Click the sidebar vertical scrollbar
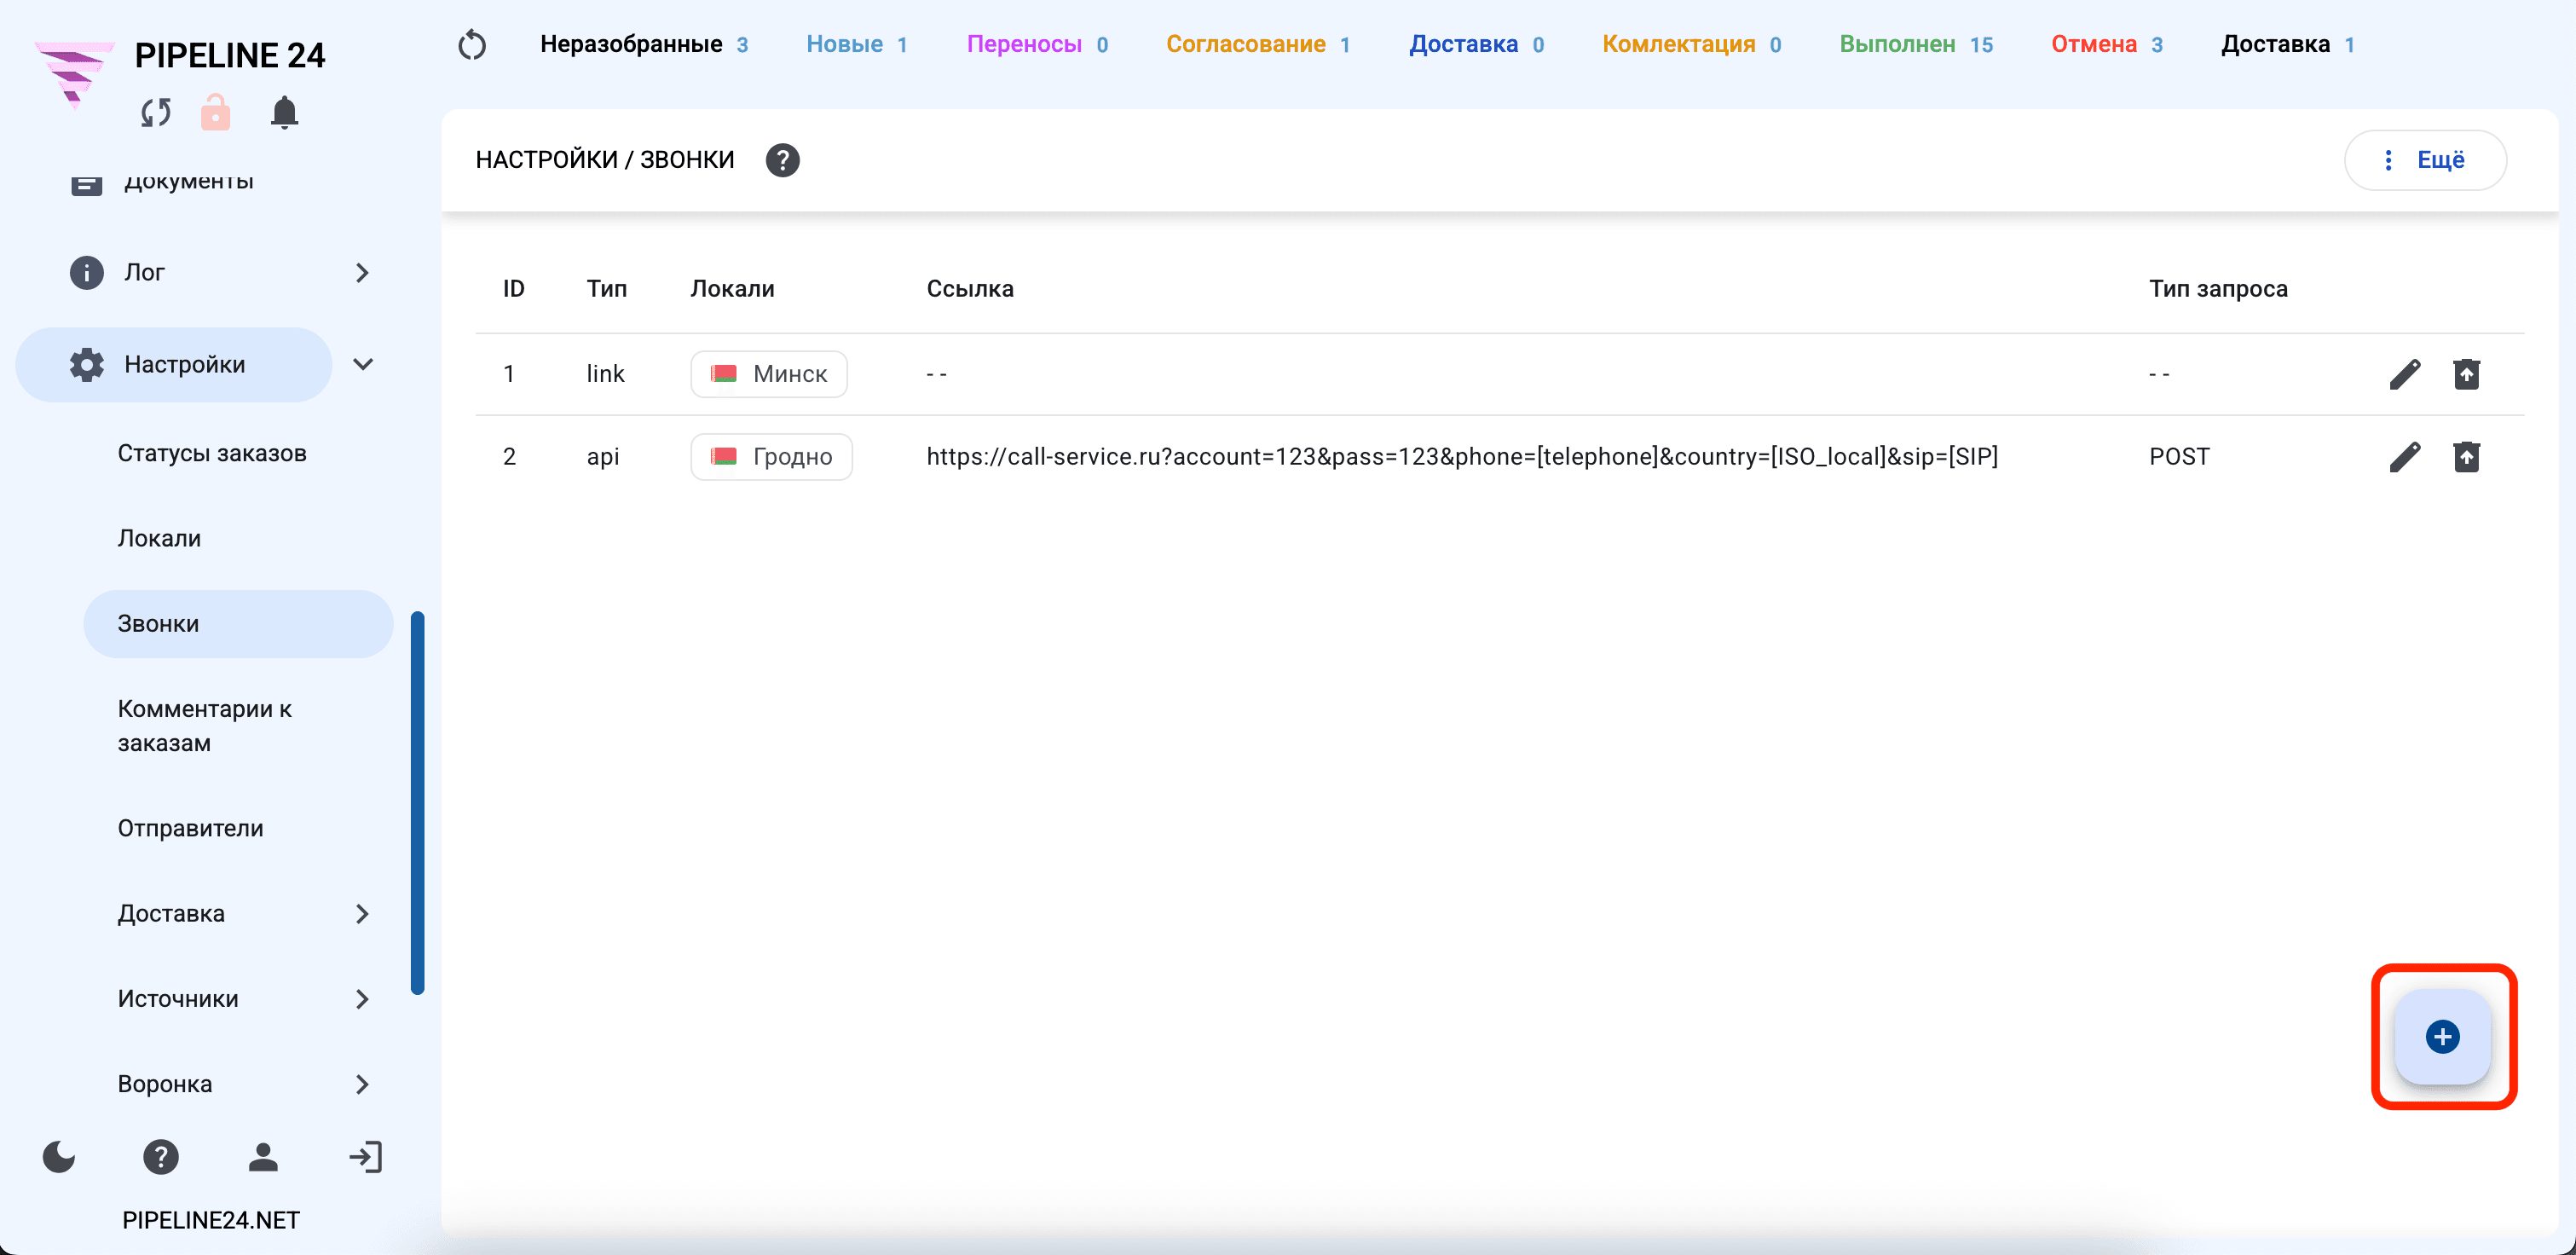The width and height of the screenshot is (2576, 1255). pos(418,803)
